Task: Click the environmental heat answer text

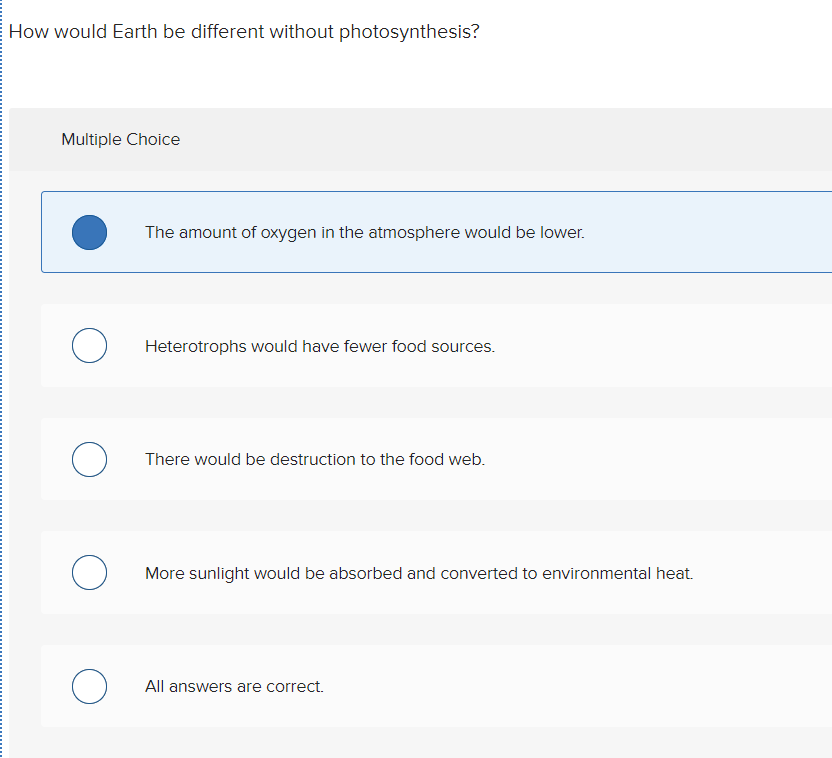Action: click(x=419, y=572)
